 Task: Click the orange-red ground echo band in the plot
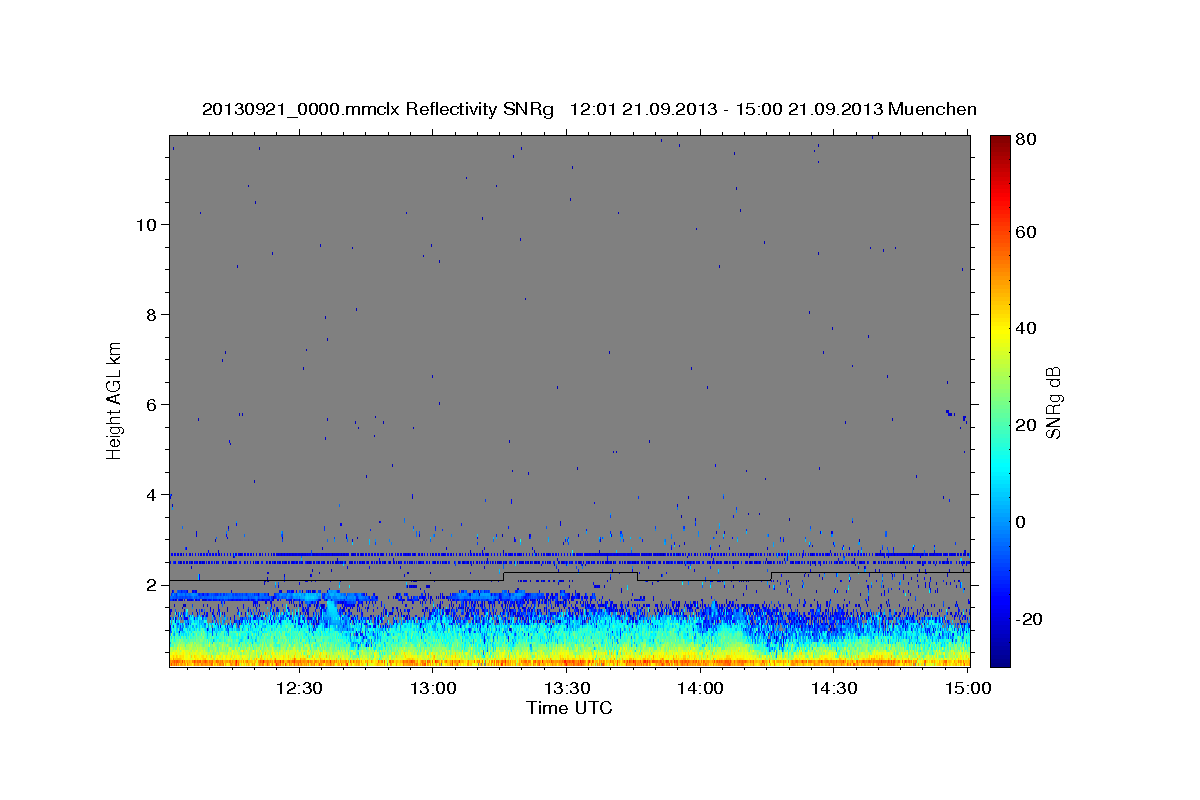569,661
